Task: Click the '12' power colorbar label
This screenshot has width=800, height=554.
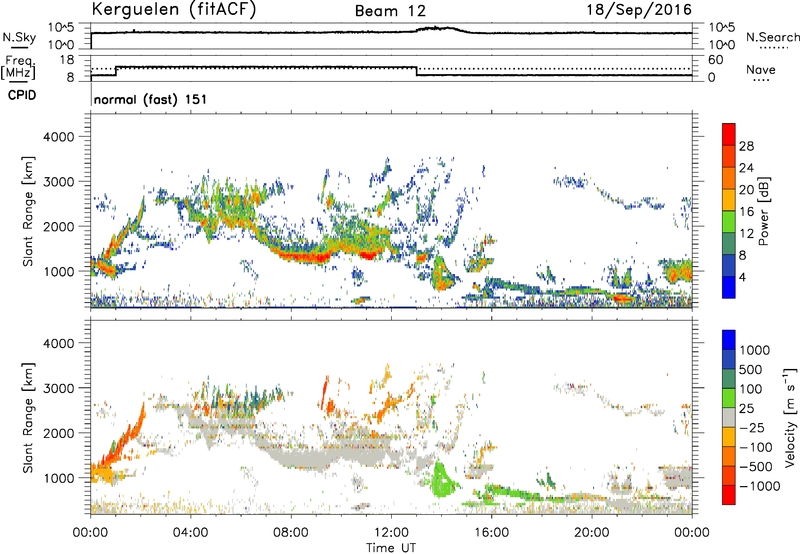Action: pos(746,234)
